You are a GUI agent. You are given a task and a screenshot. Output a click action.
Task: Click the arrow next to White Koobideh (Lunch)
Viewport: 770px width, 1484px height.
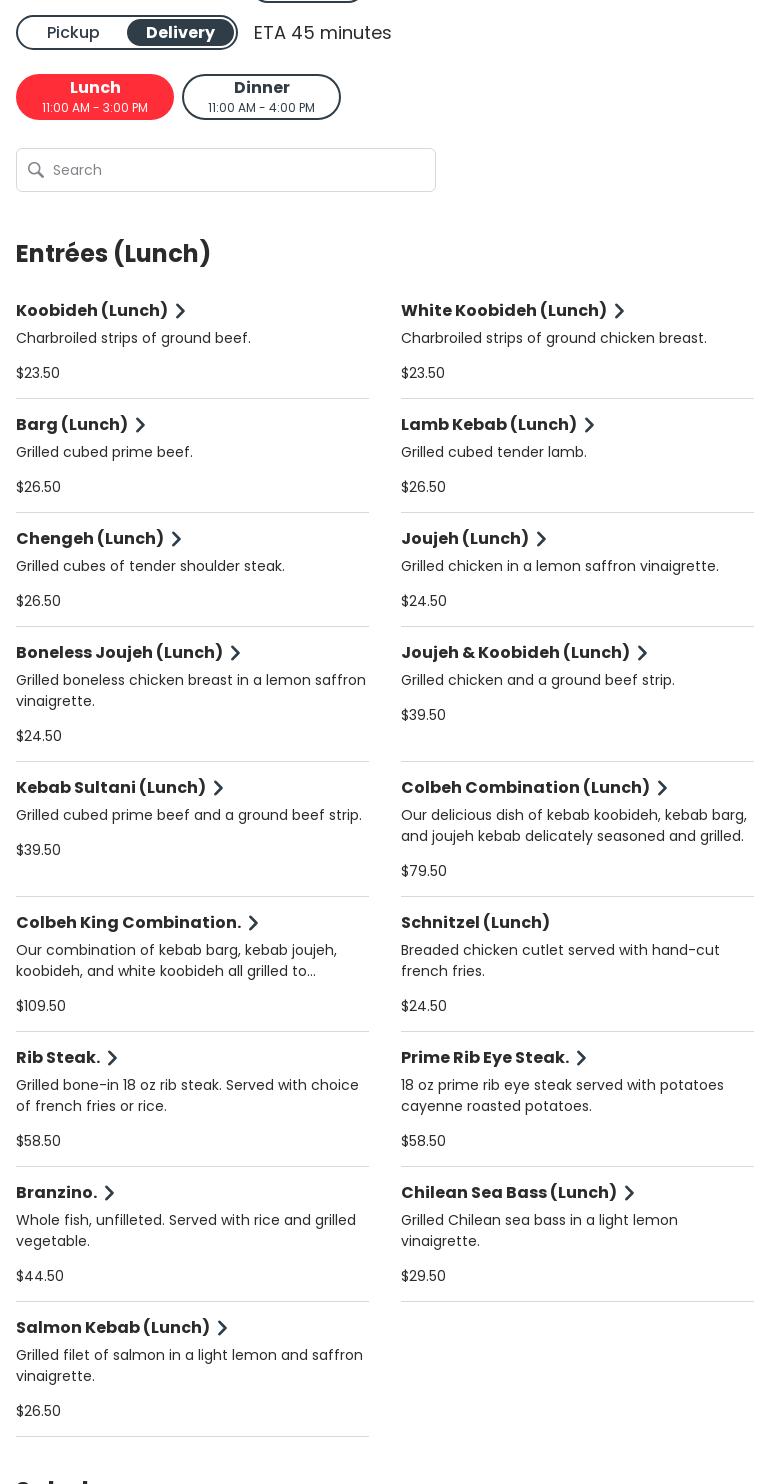coord(619,311)
